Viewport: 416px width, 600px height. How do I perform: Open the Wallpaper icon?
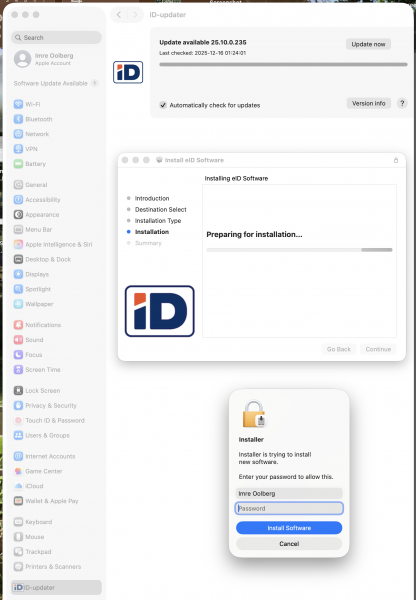click(18, 304)
